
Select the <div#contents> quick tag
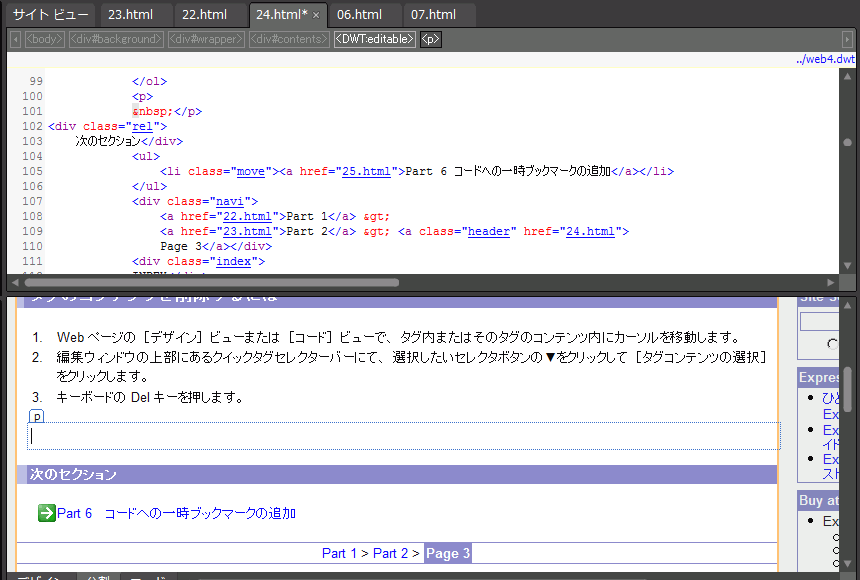click(289, 39)
